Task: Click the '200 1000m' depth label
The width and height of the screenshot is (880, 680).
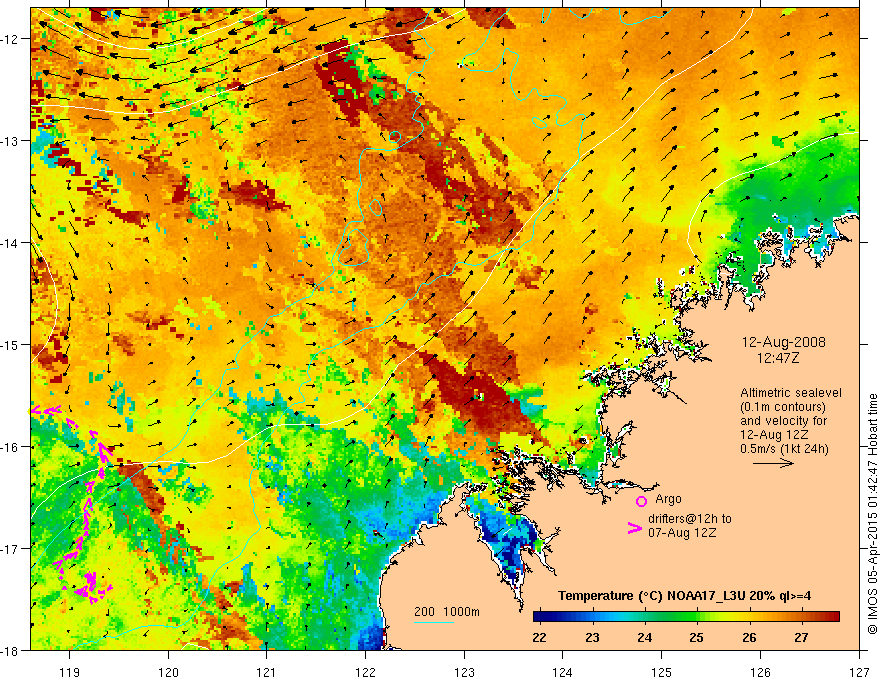Action: coord(447,612)
